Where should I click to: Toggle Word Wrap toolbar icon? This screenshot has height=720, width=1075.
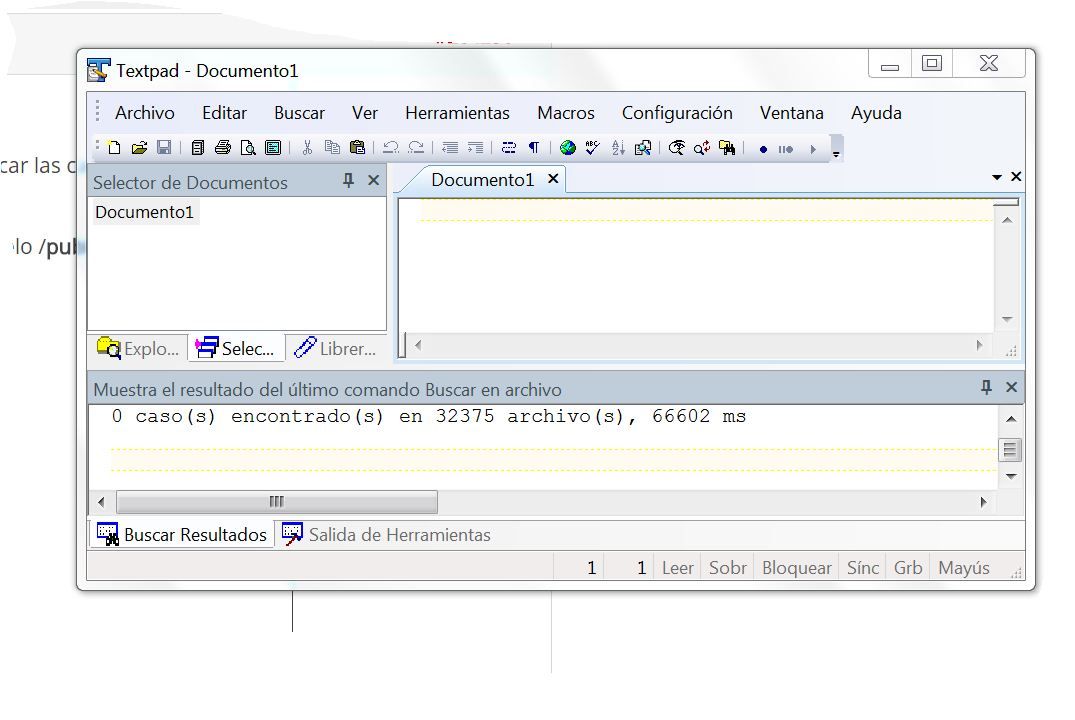pos(509,147)
